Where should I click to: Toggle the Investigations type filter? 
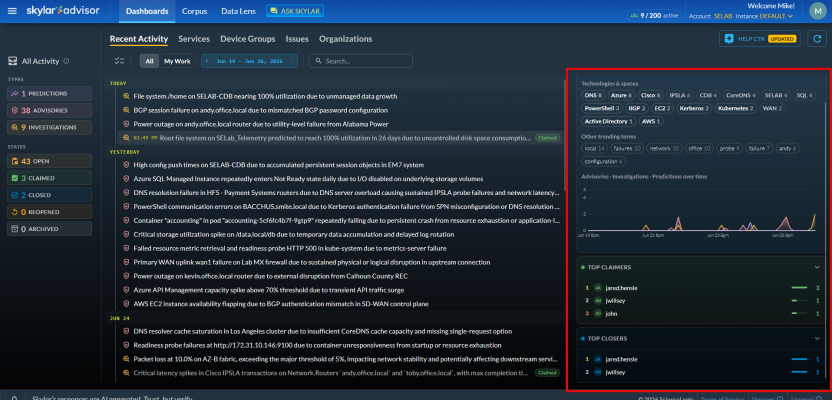click(x=49, y=127)
